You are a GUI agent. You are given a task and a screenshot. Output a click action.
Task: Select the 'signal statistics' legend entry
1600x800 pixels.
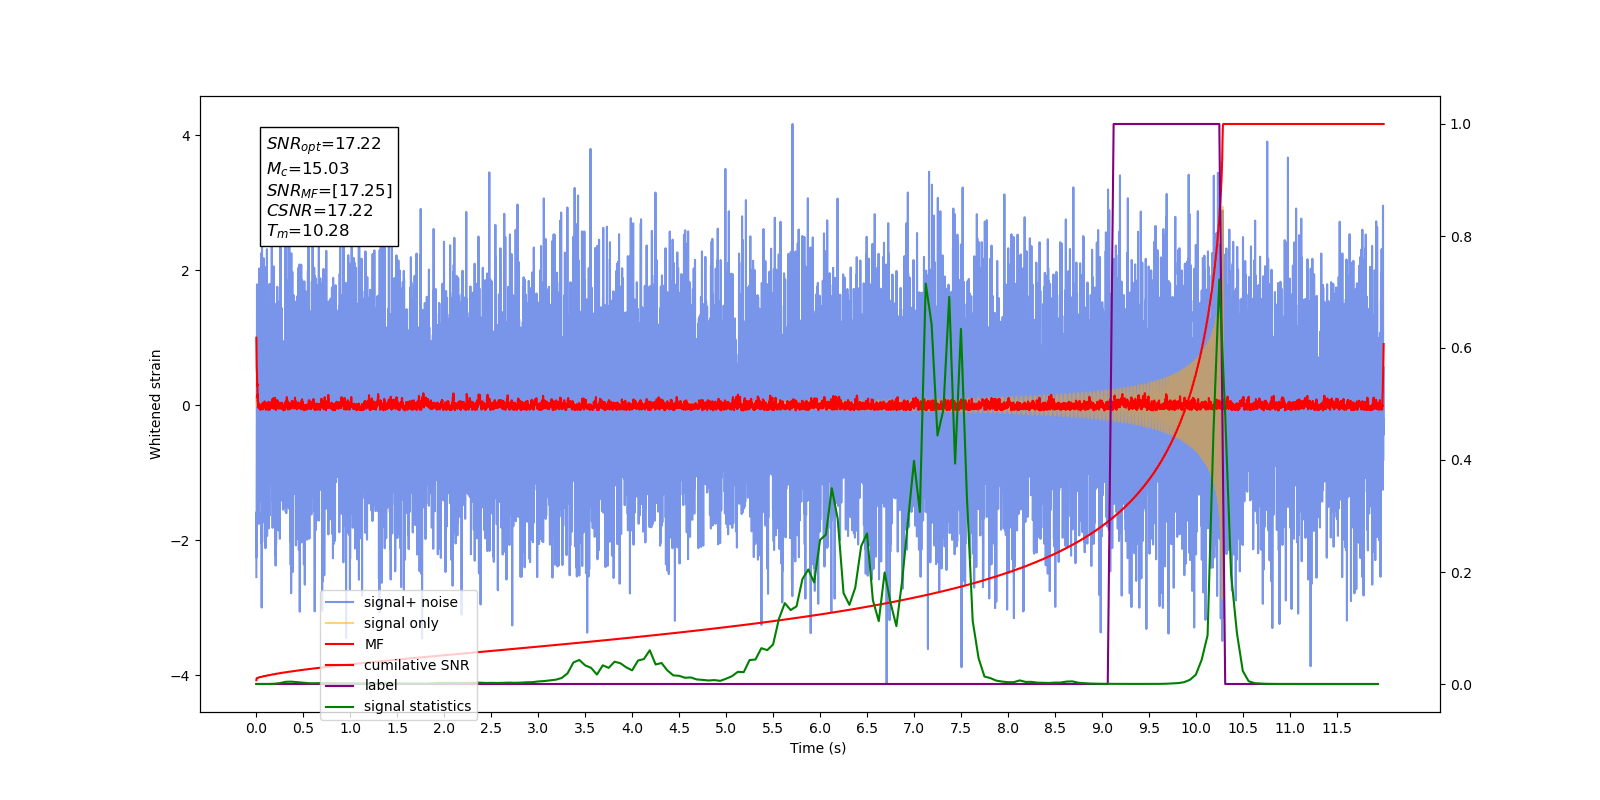pyautogui.click(x=417, y=706)
